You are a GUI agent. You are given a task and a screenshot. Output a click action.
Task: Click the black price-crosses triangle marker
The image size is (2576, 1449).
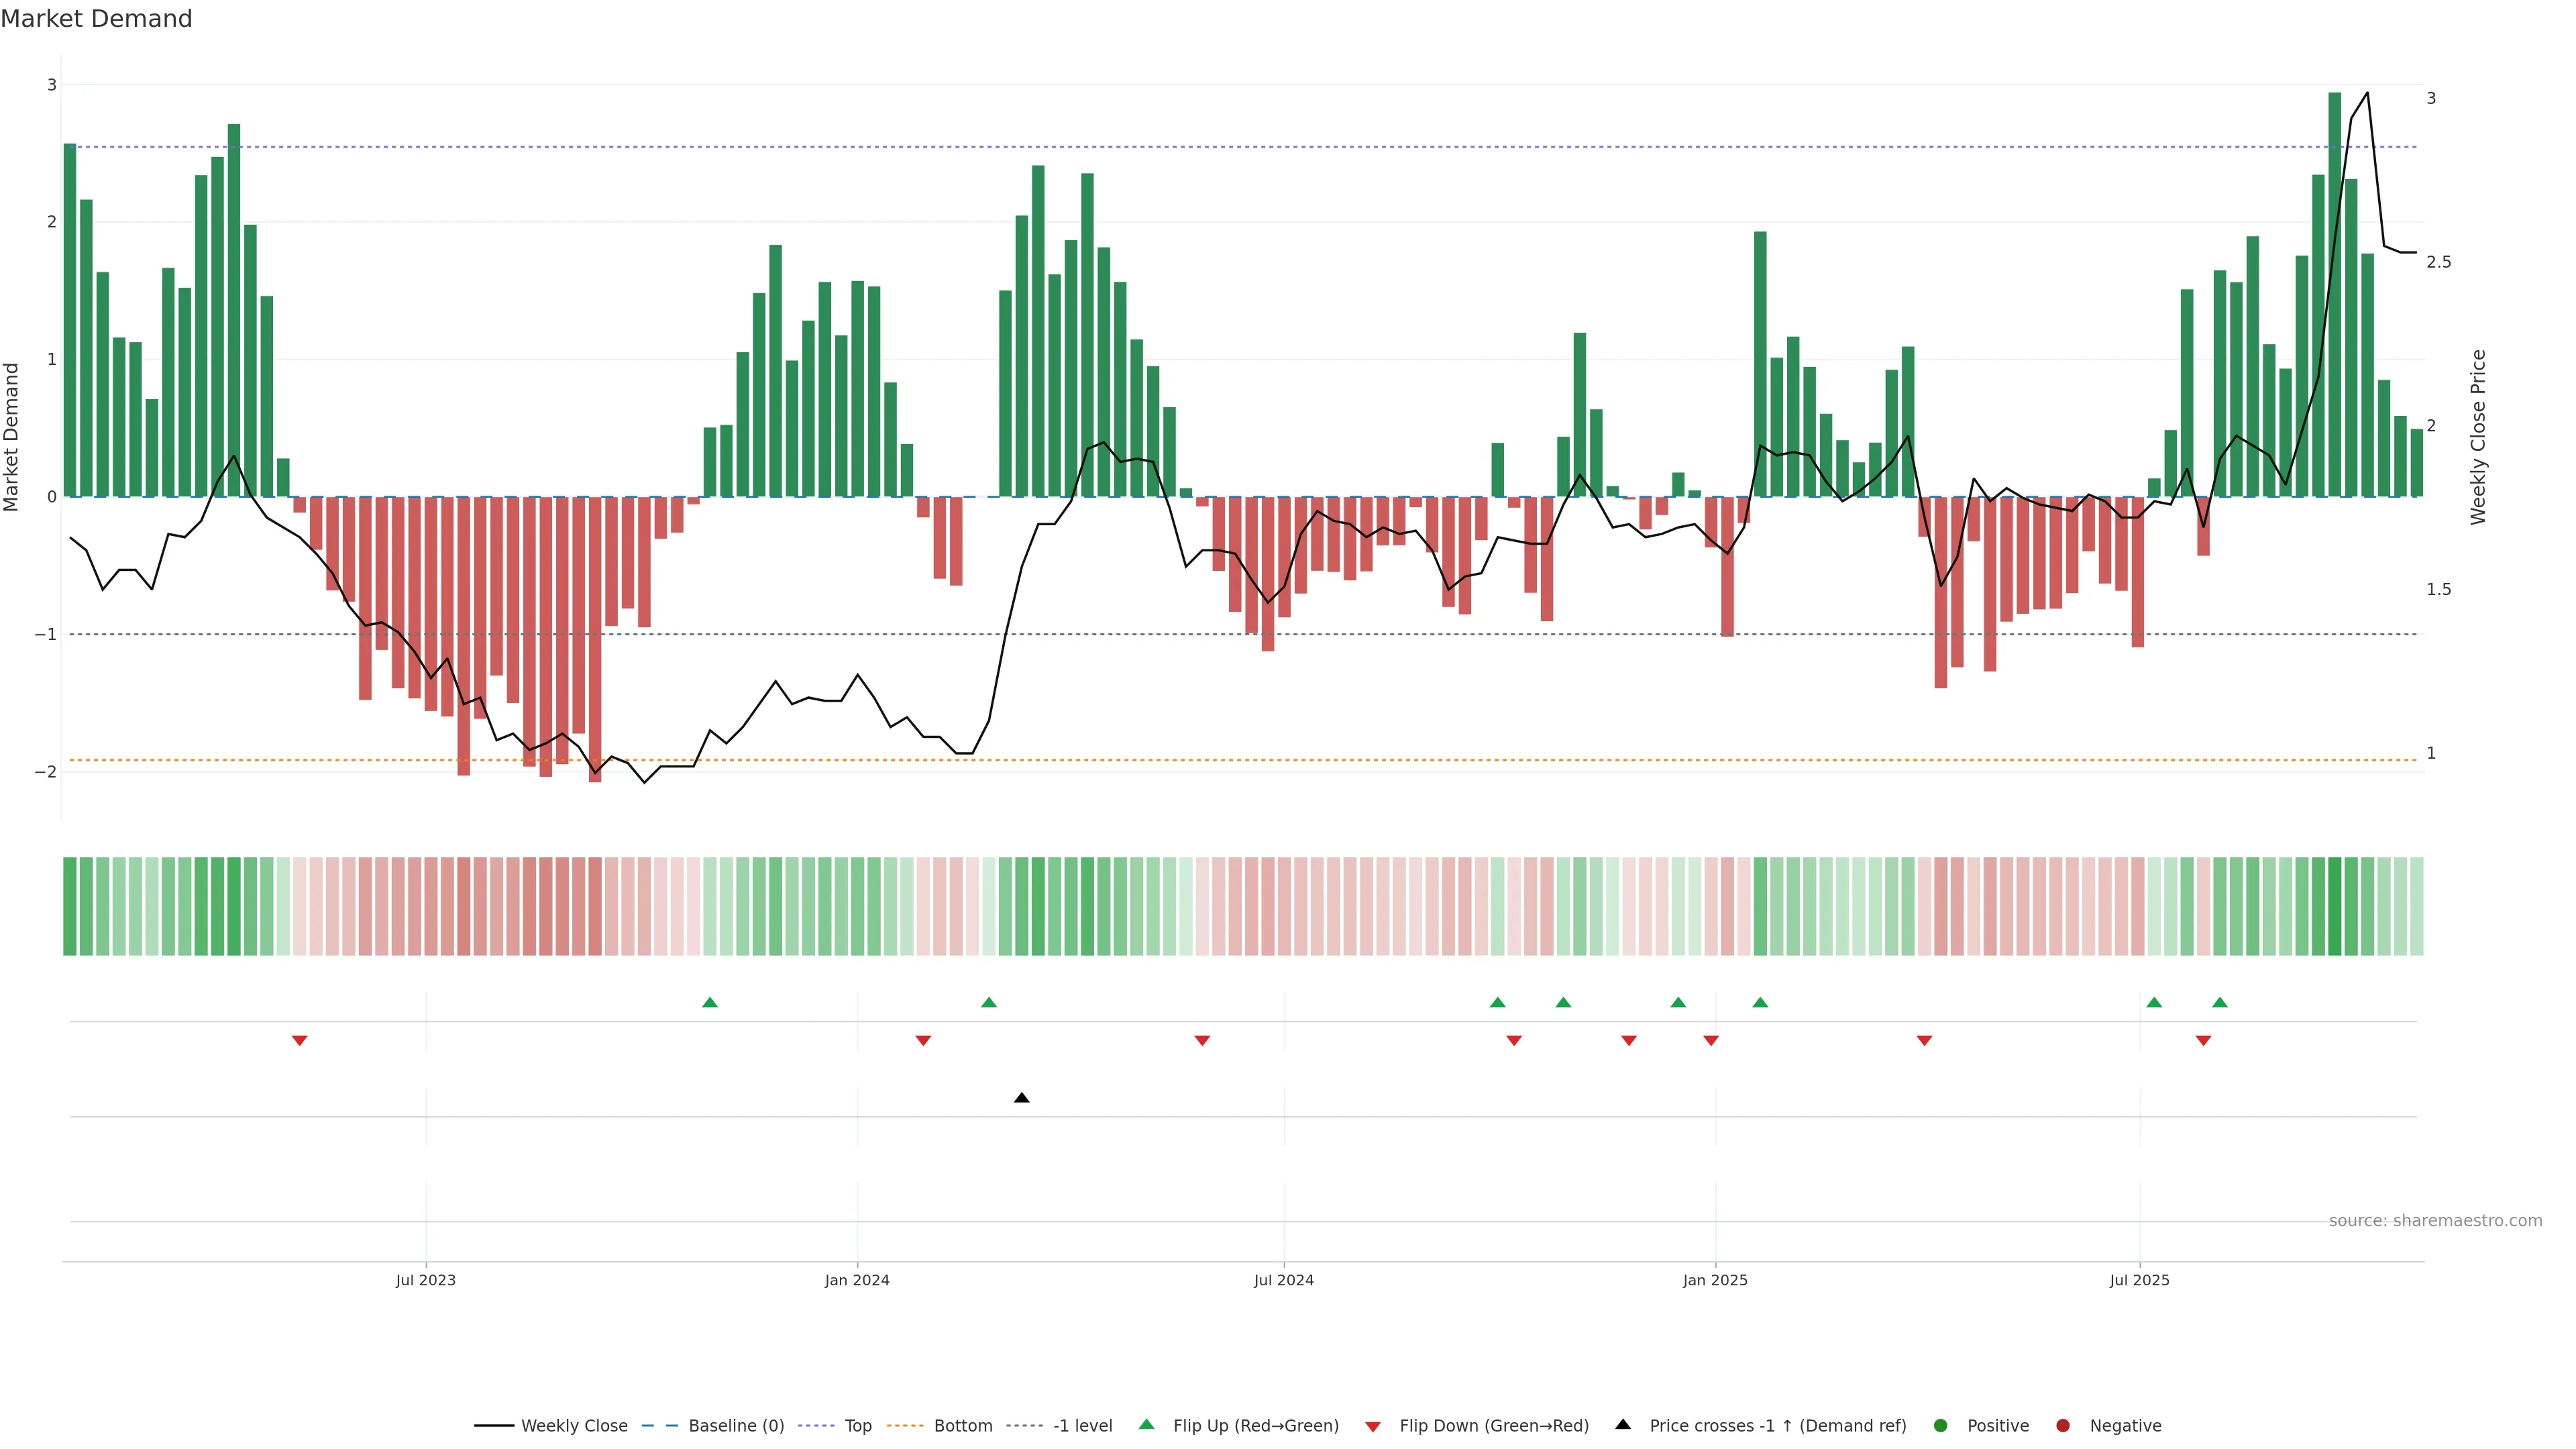pyautogui.click(x=1021, y=1098)
